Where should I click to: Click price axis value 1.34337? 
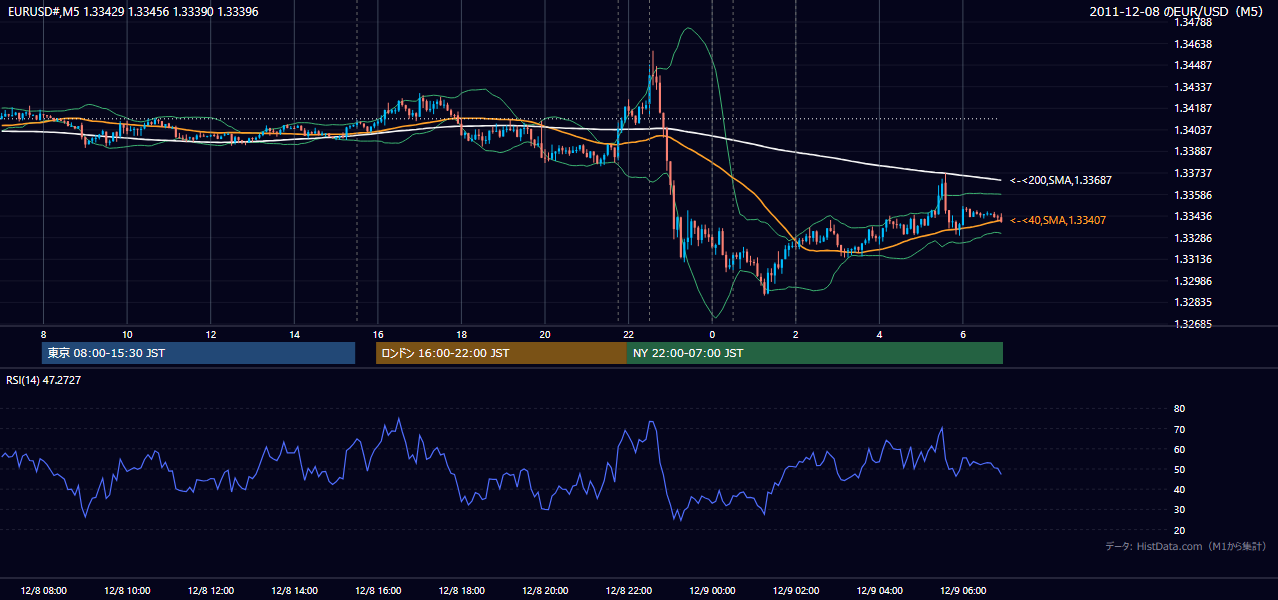click(x=1194, y=88)
